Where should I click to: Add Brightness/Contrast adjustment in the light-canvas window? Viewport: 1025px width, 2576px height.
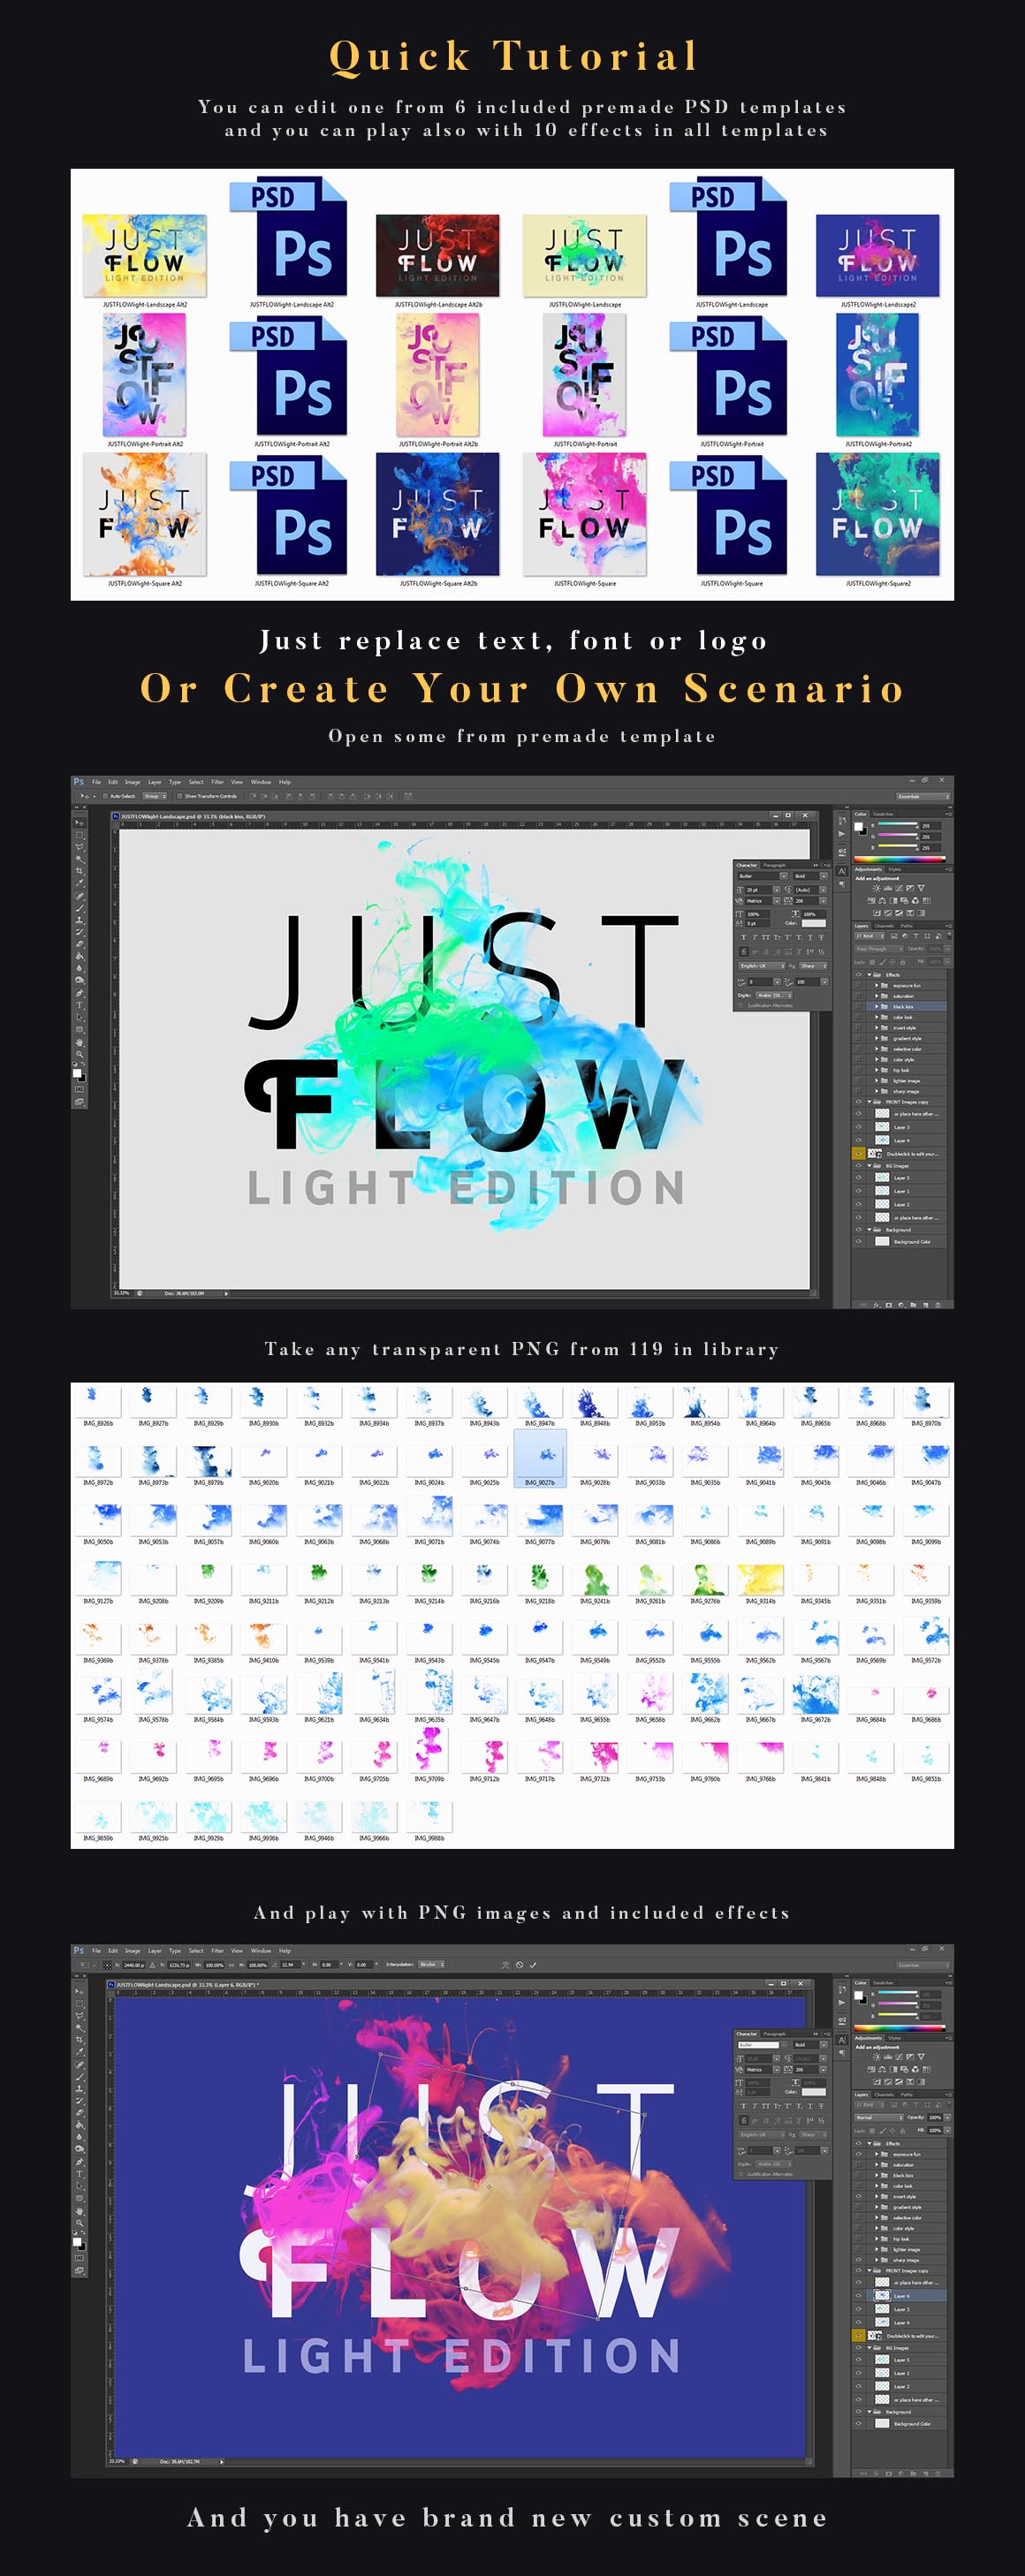[876, 888]
